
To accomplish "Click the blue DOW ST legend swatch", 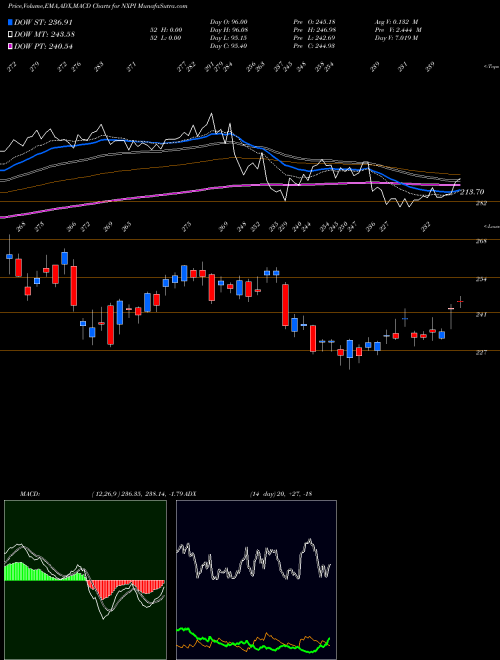I will (10, 22).
